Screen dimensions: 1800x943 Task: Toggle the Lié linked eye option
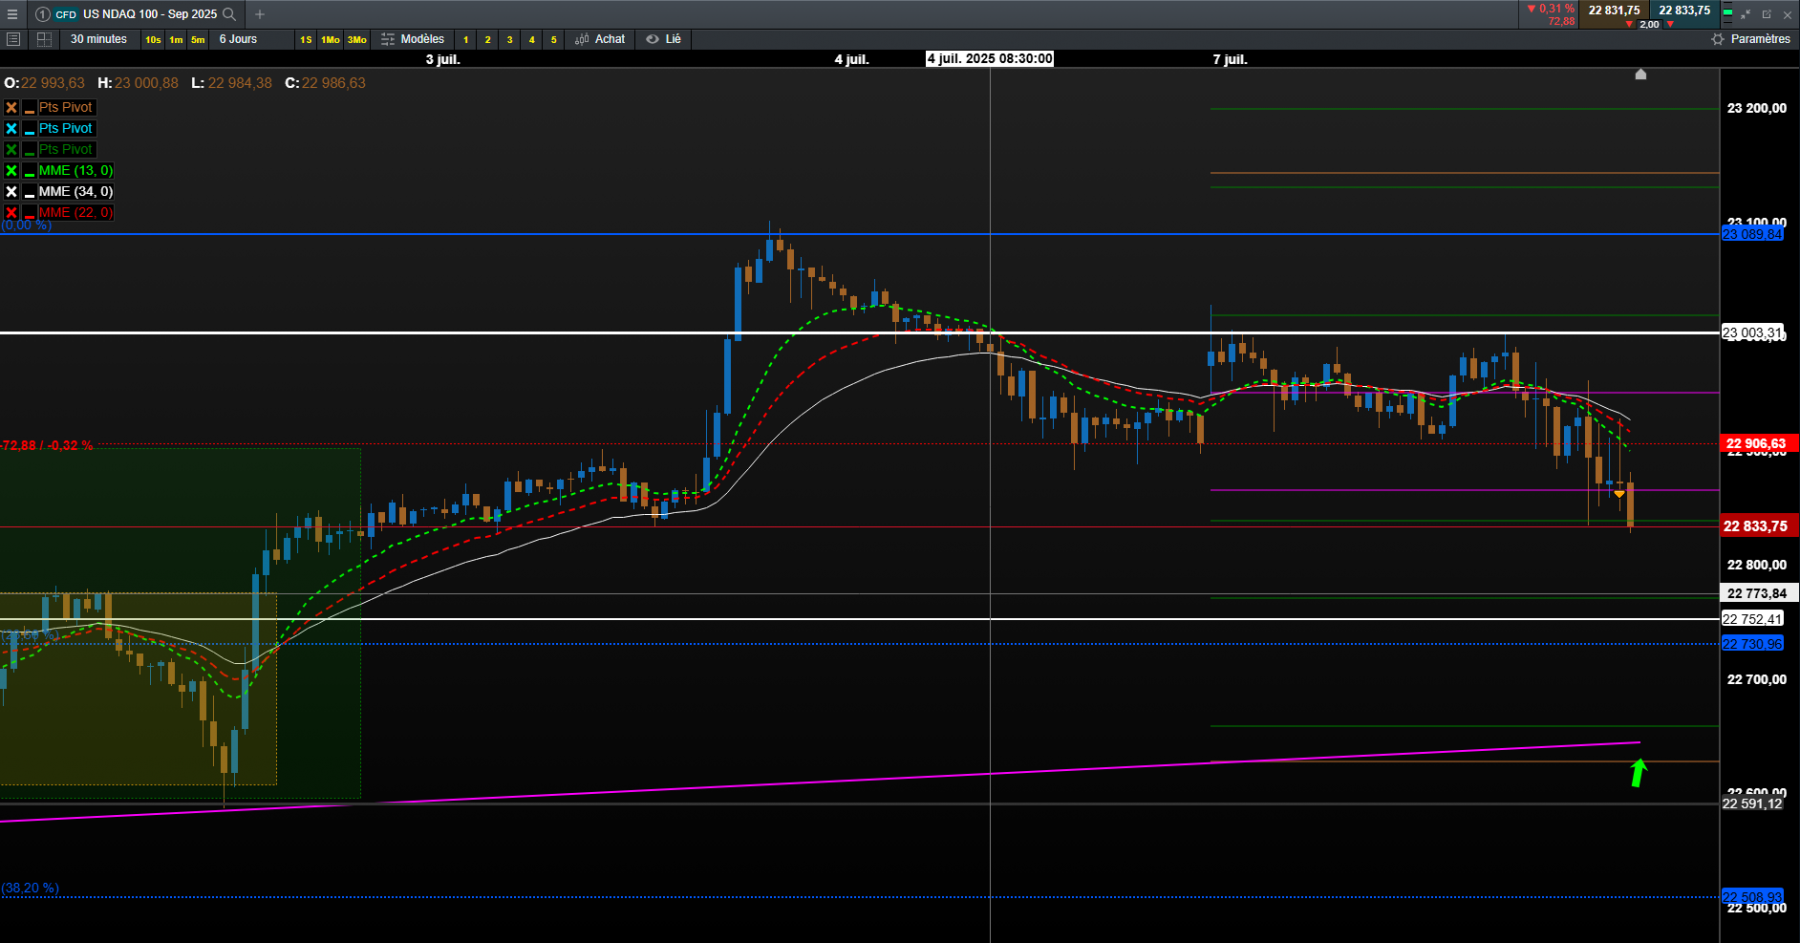(664, 39)
